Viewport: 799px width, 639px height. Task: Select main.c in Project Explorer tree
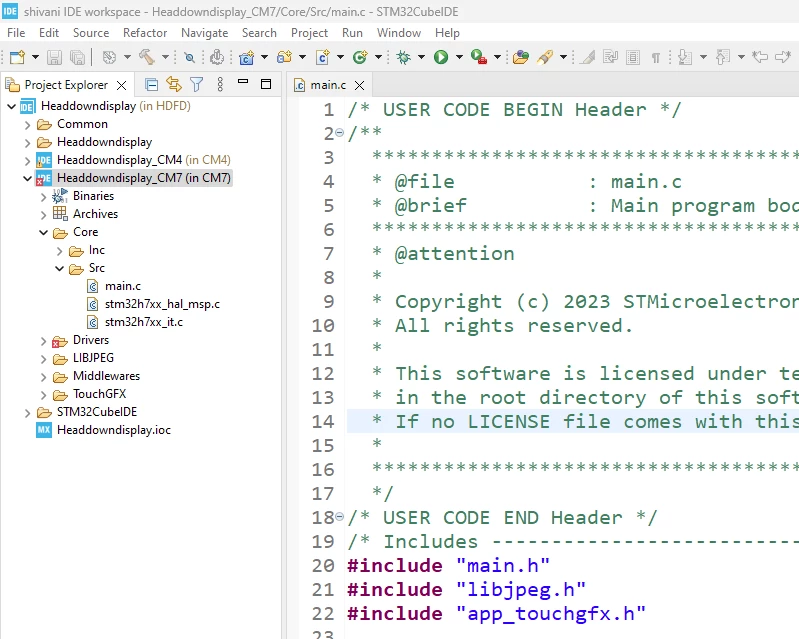click(122, 286)
